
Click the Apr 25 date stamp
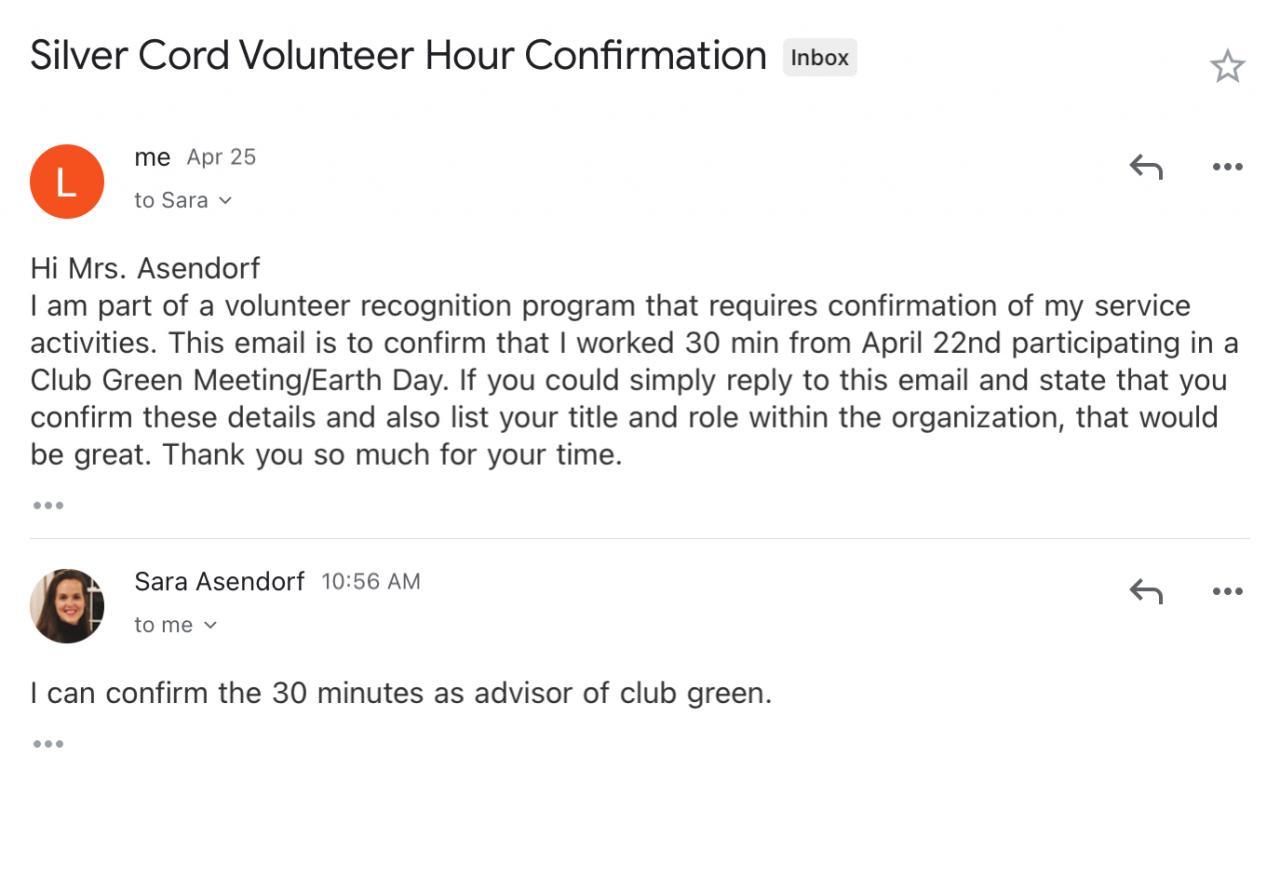[221, 158]
